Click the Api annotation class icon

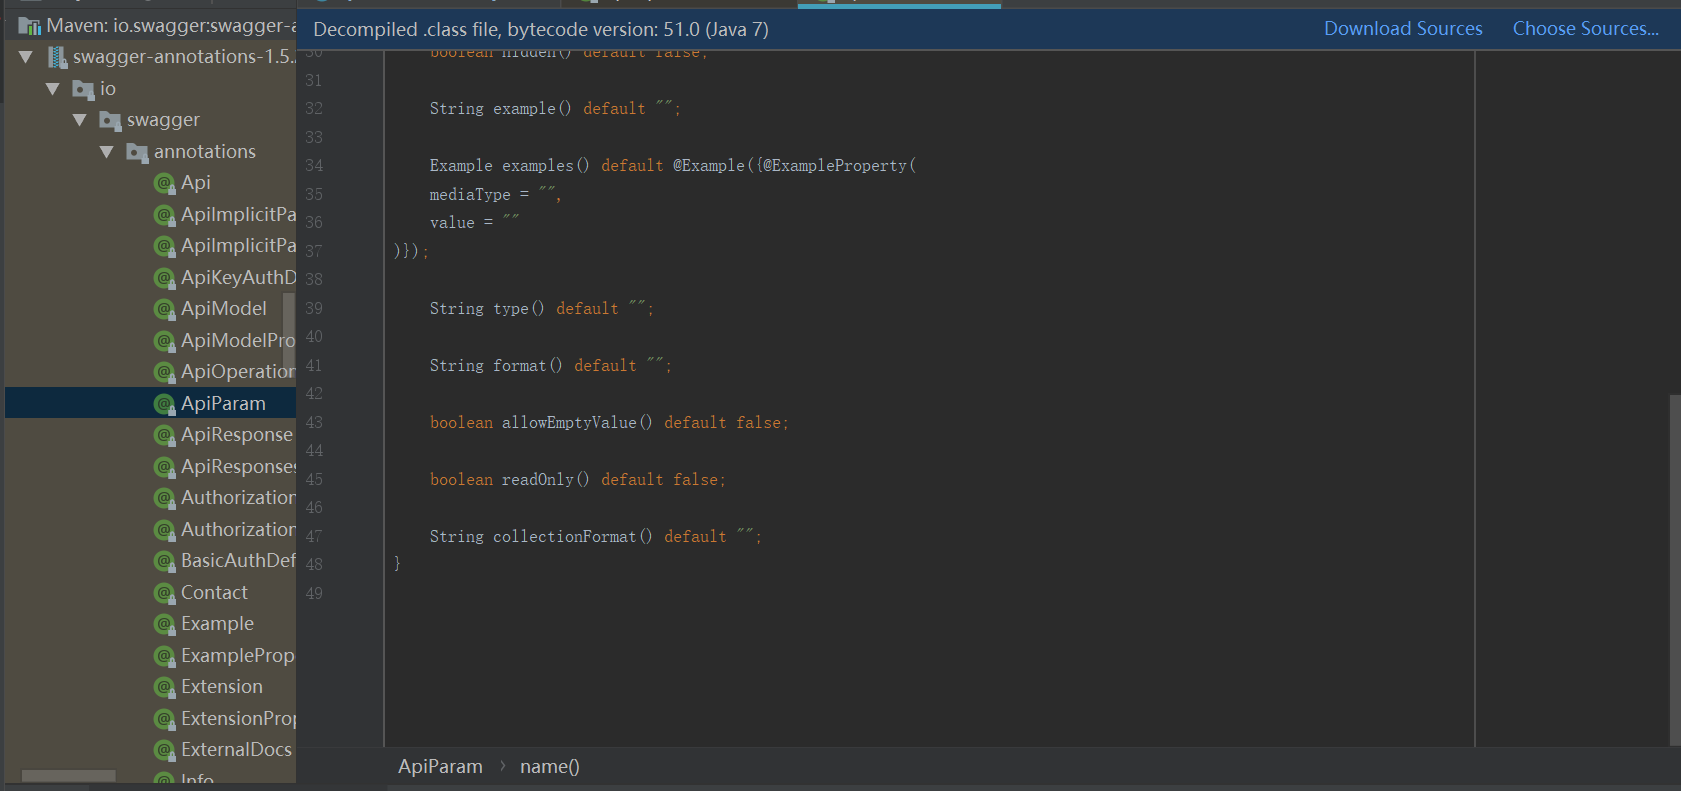[165, 183]
